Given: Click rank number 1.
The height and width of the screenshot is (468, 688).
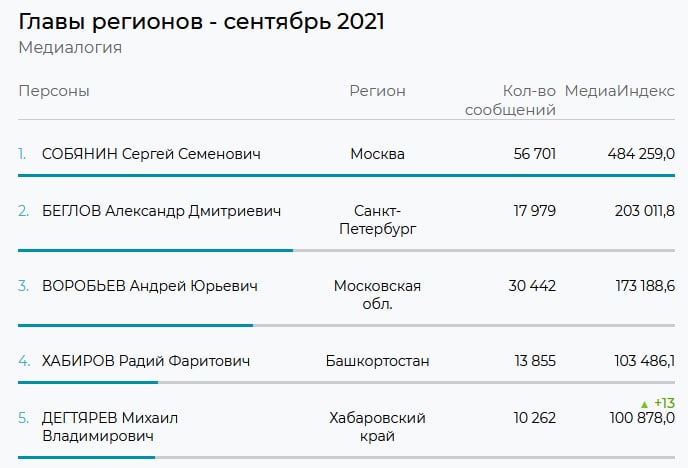Looking at the screenshot, I should pyautogui.click(x=22, y=154).
